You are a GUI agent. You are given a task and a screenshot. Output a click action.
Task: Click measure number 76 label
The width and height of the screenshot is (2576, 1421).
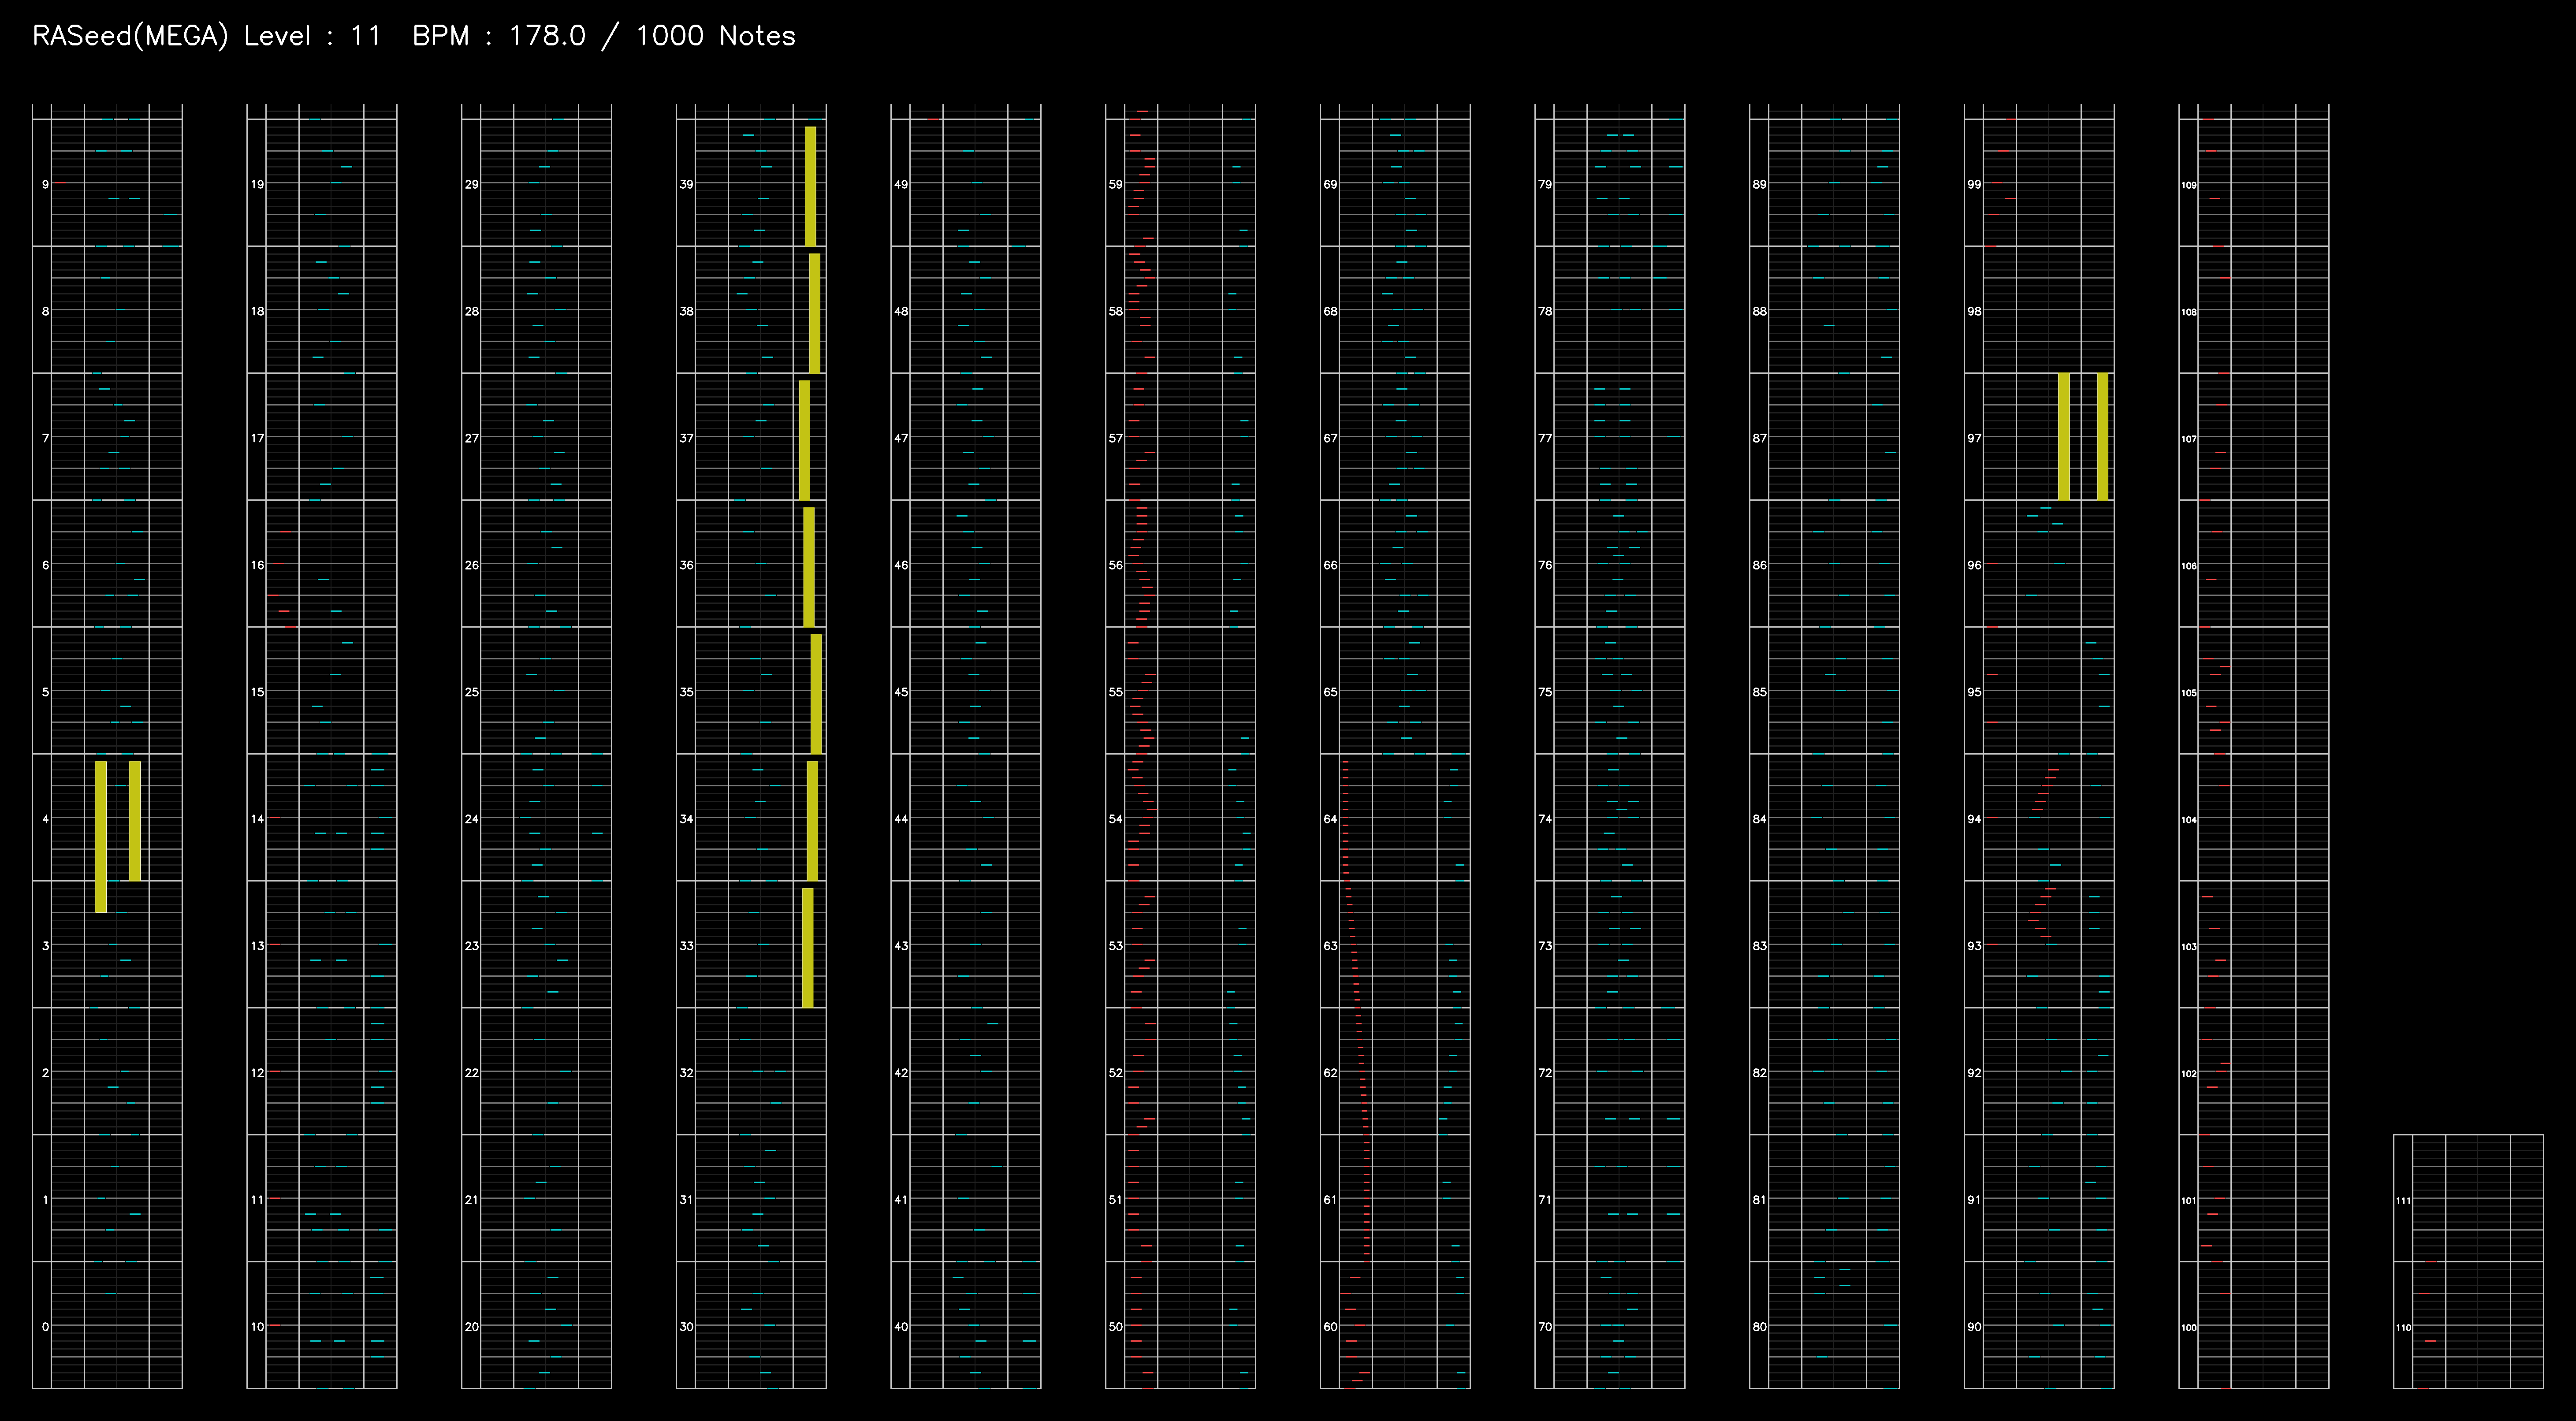pos(1545,565)
